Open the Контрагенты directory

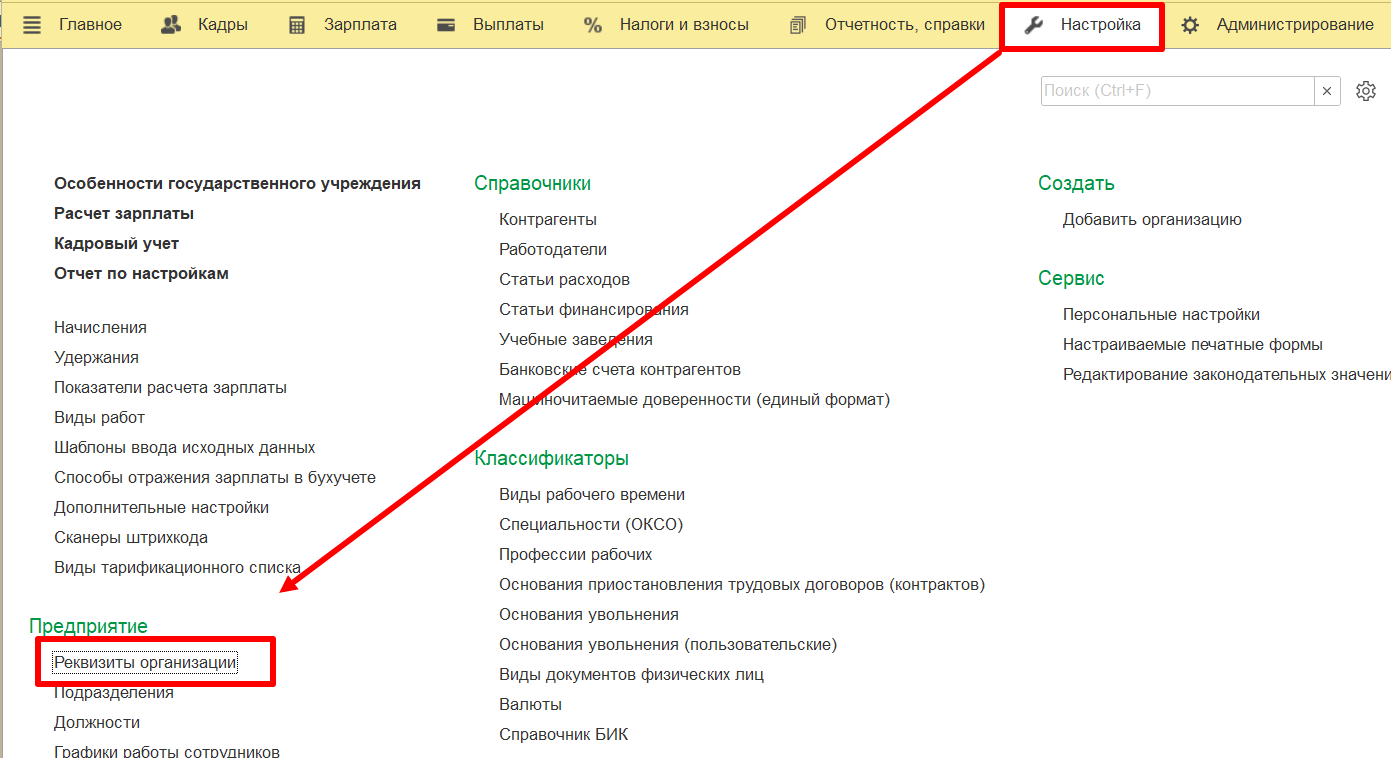(548, 219)
